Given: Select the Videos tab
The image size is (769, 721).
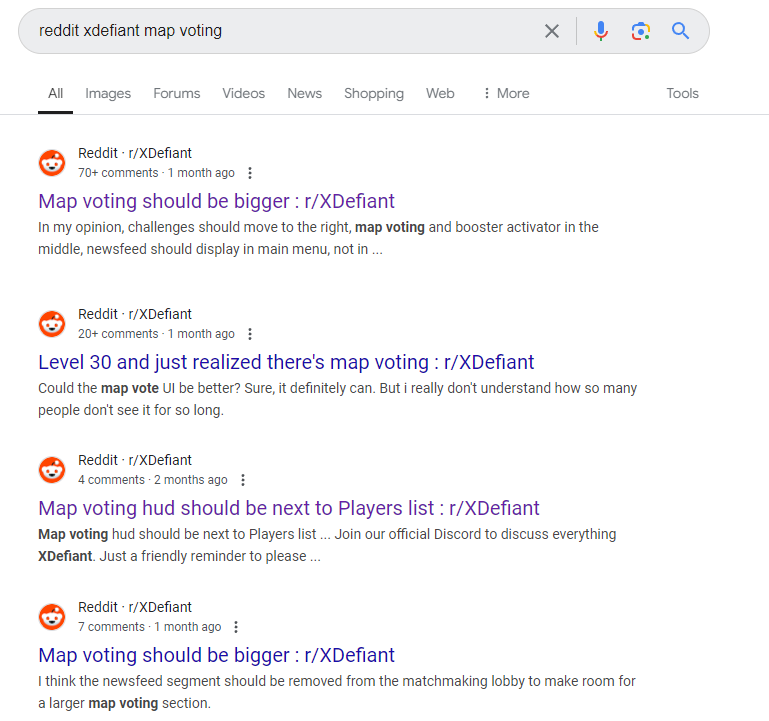Looking at the screenshot, I should (x=243, y=93).
